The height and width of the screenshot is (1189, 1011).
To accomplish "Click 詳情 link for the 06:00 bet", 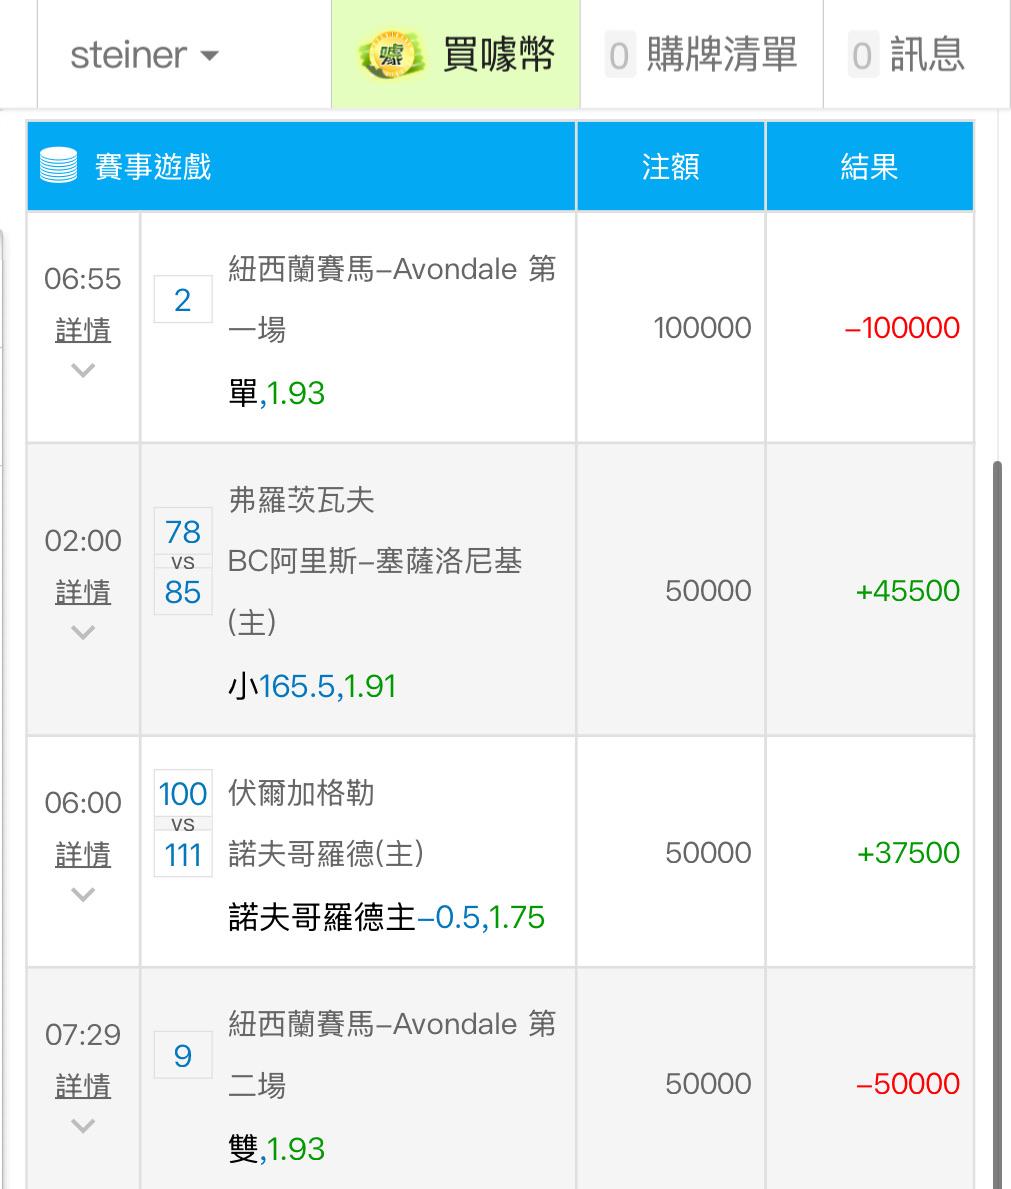I will (83, 854).
